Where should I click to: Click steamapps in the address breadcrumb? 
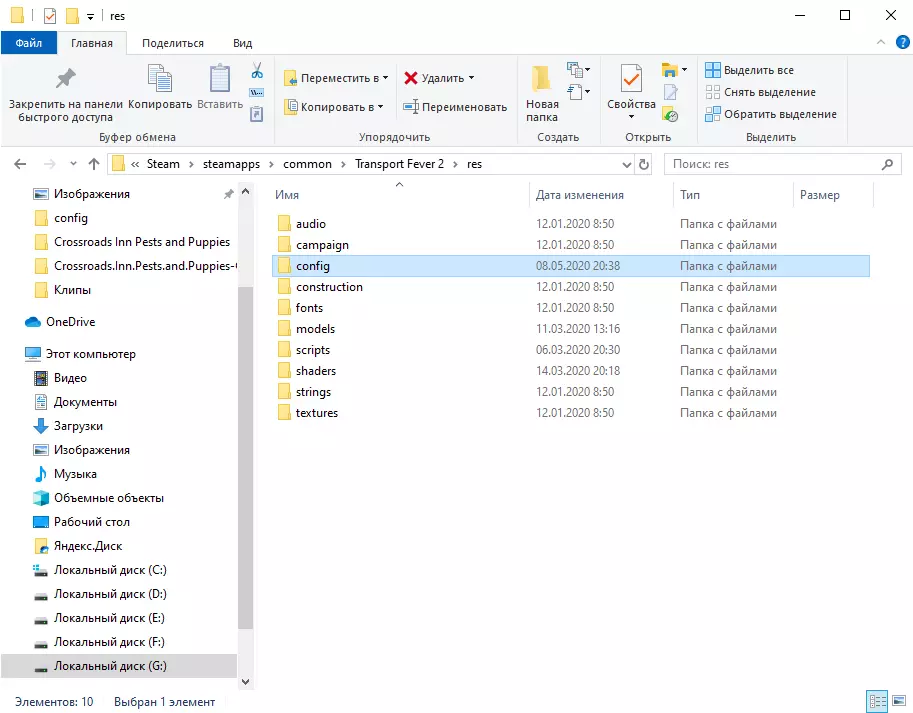[231, 164]
